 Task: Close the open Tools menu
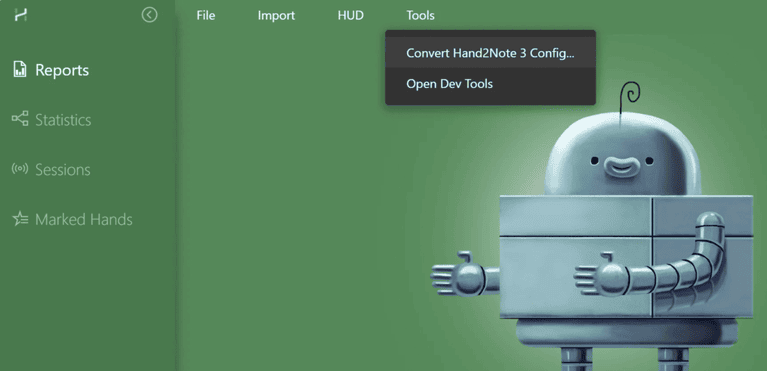point(420,16)
